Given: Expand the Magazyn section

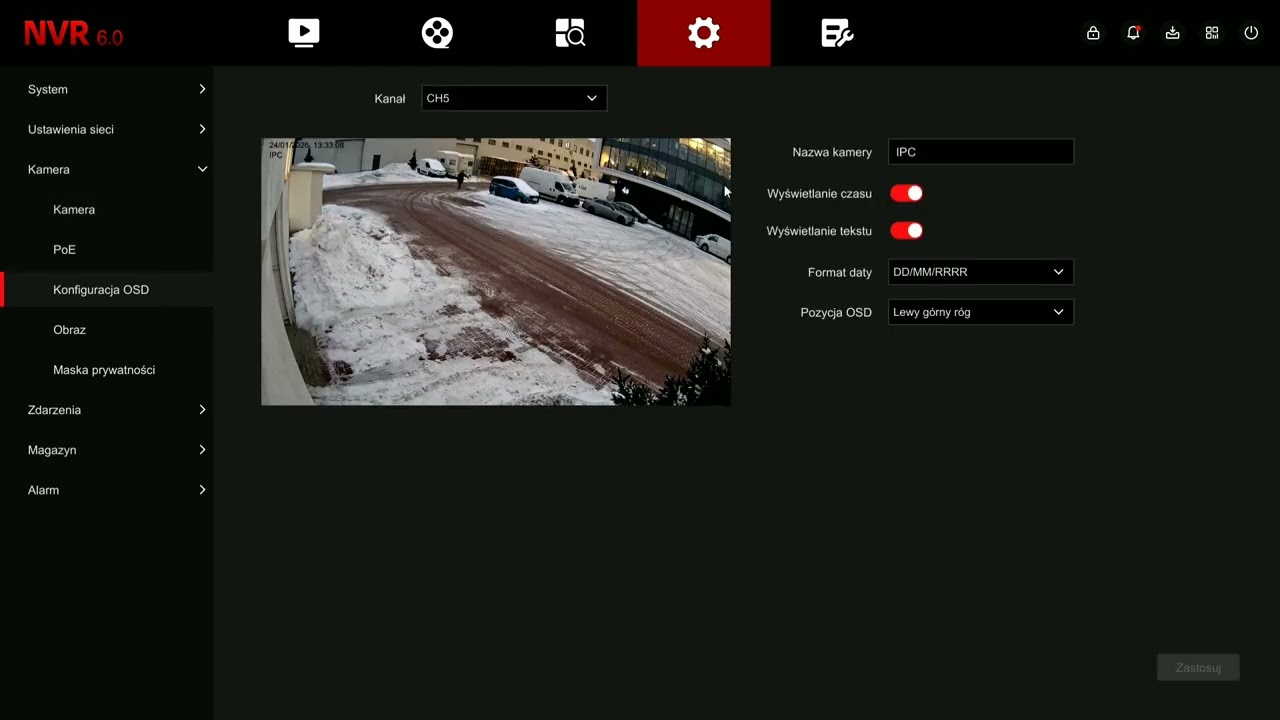Looking at the screenshot, I should (x=107, y=450).
